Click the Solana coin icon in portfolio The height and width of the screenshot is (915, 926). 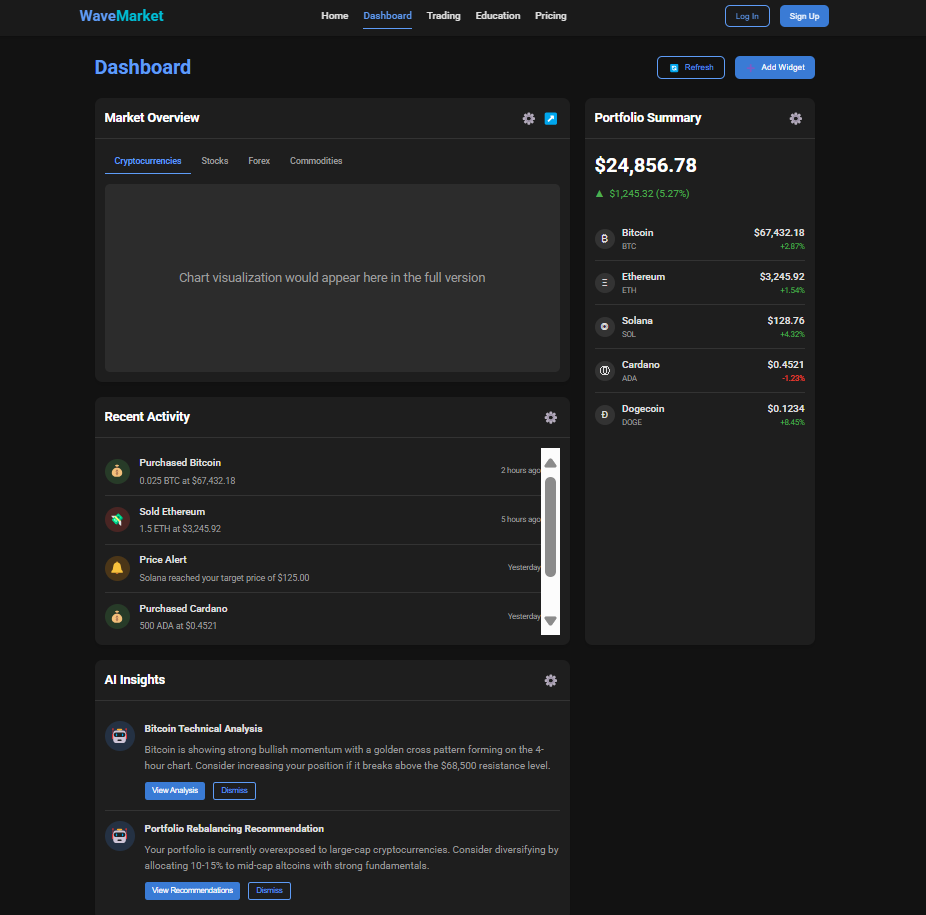[x=604, y=327]
